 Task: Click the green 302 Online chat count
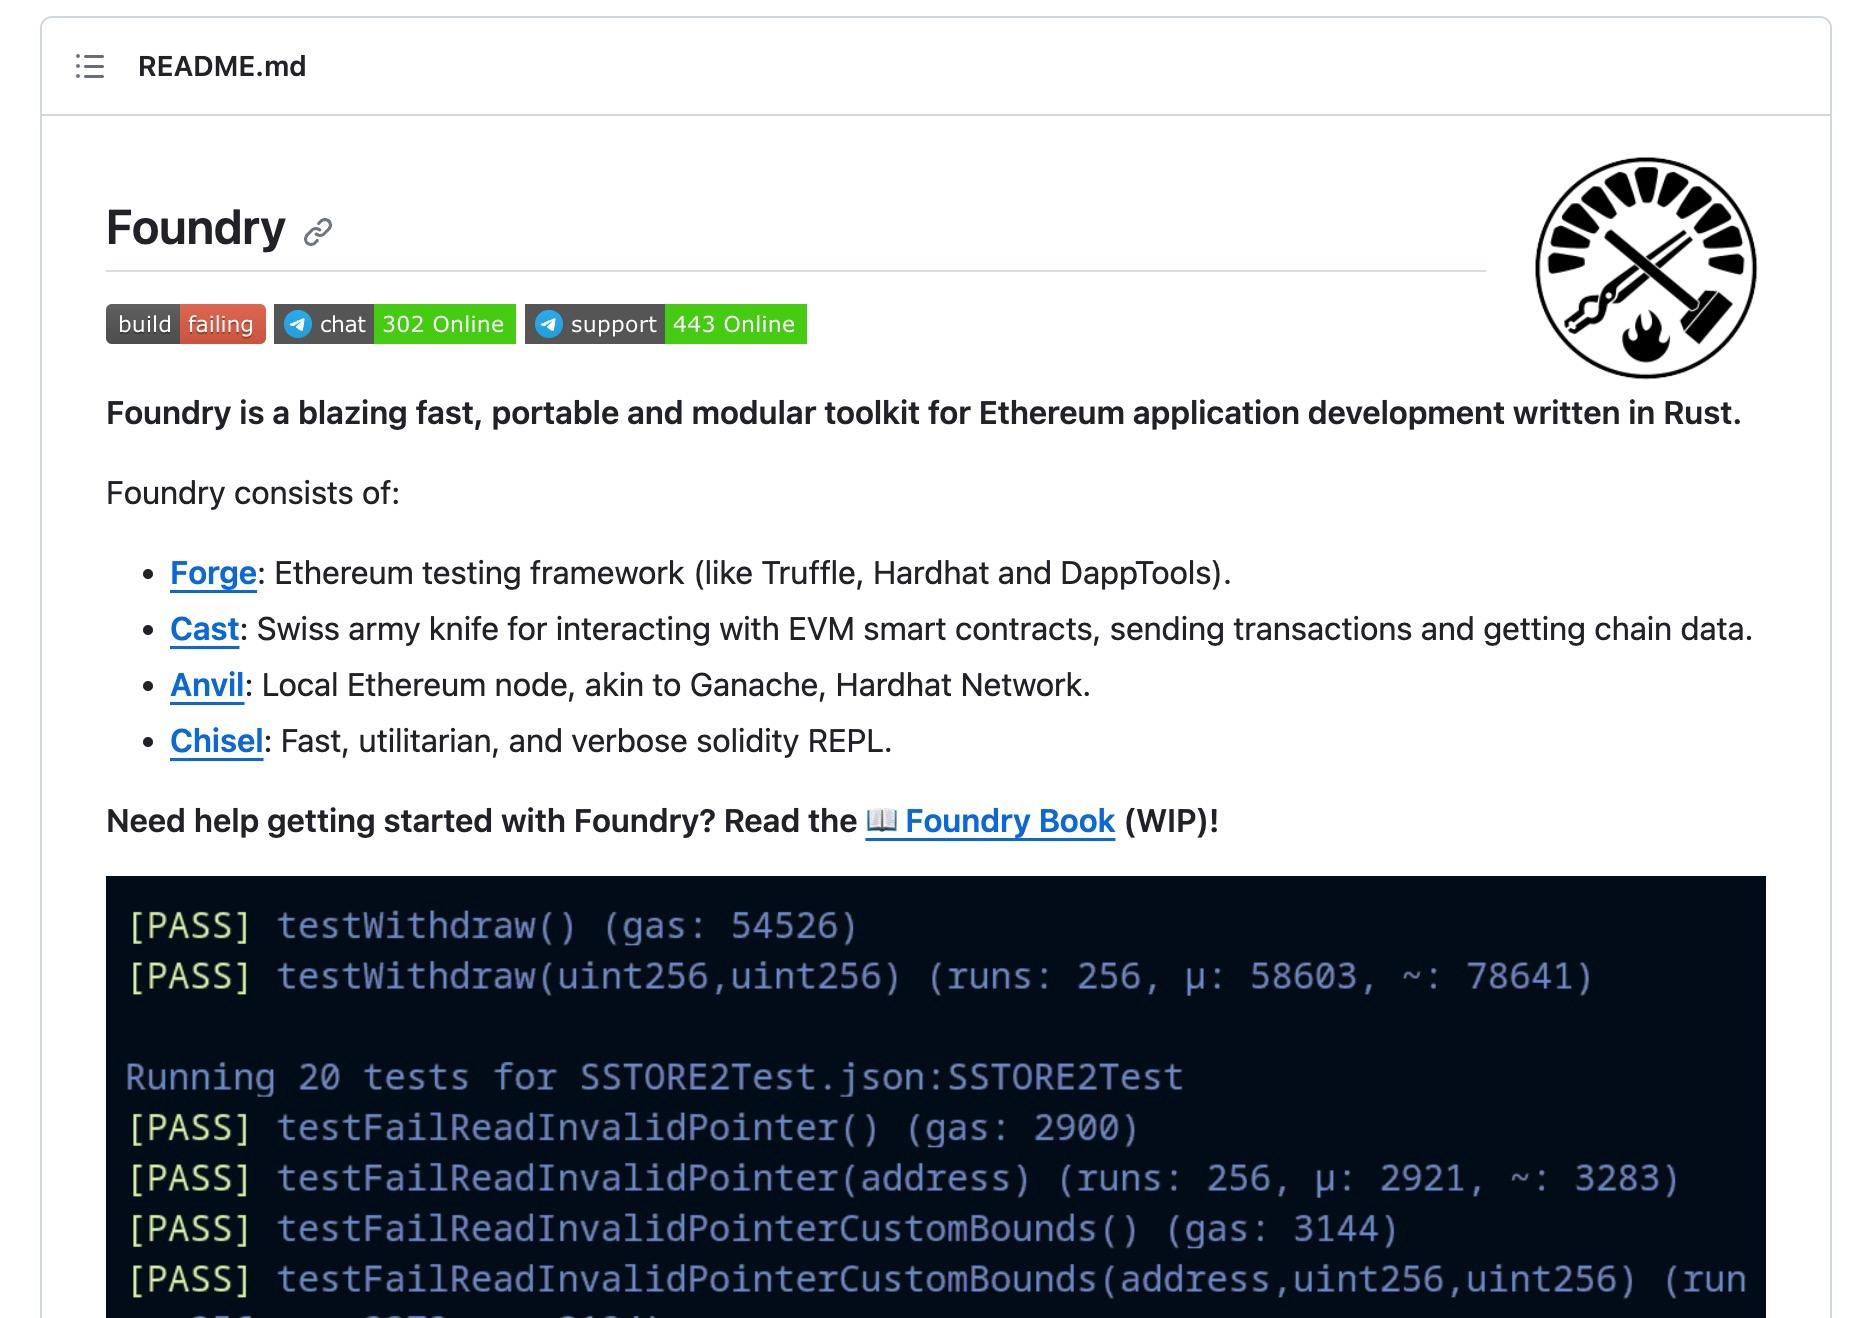click(x=443, y=324)
